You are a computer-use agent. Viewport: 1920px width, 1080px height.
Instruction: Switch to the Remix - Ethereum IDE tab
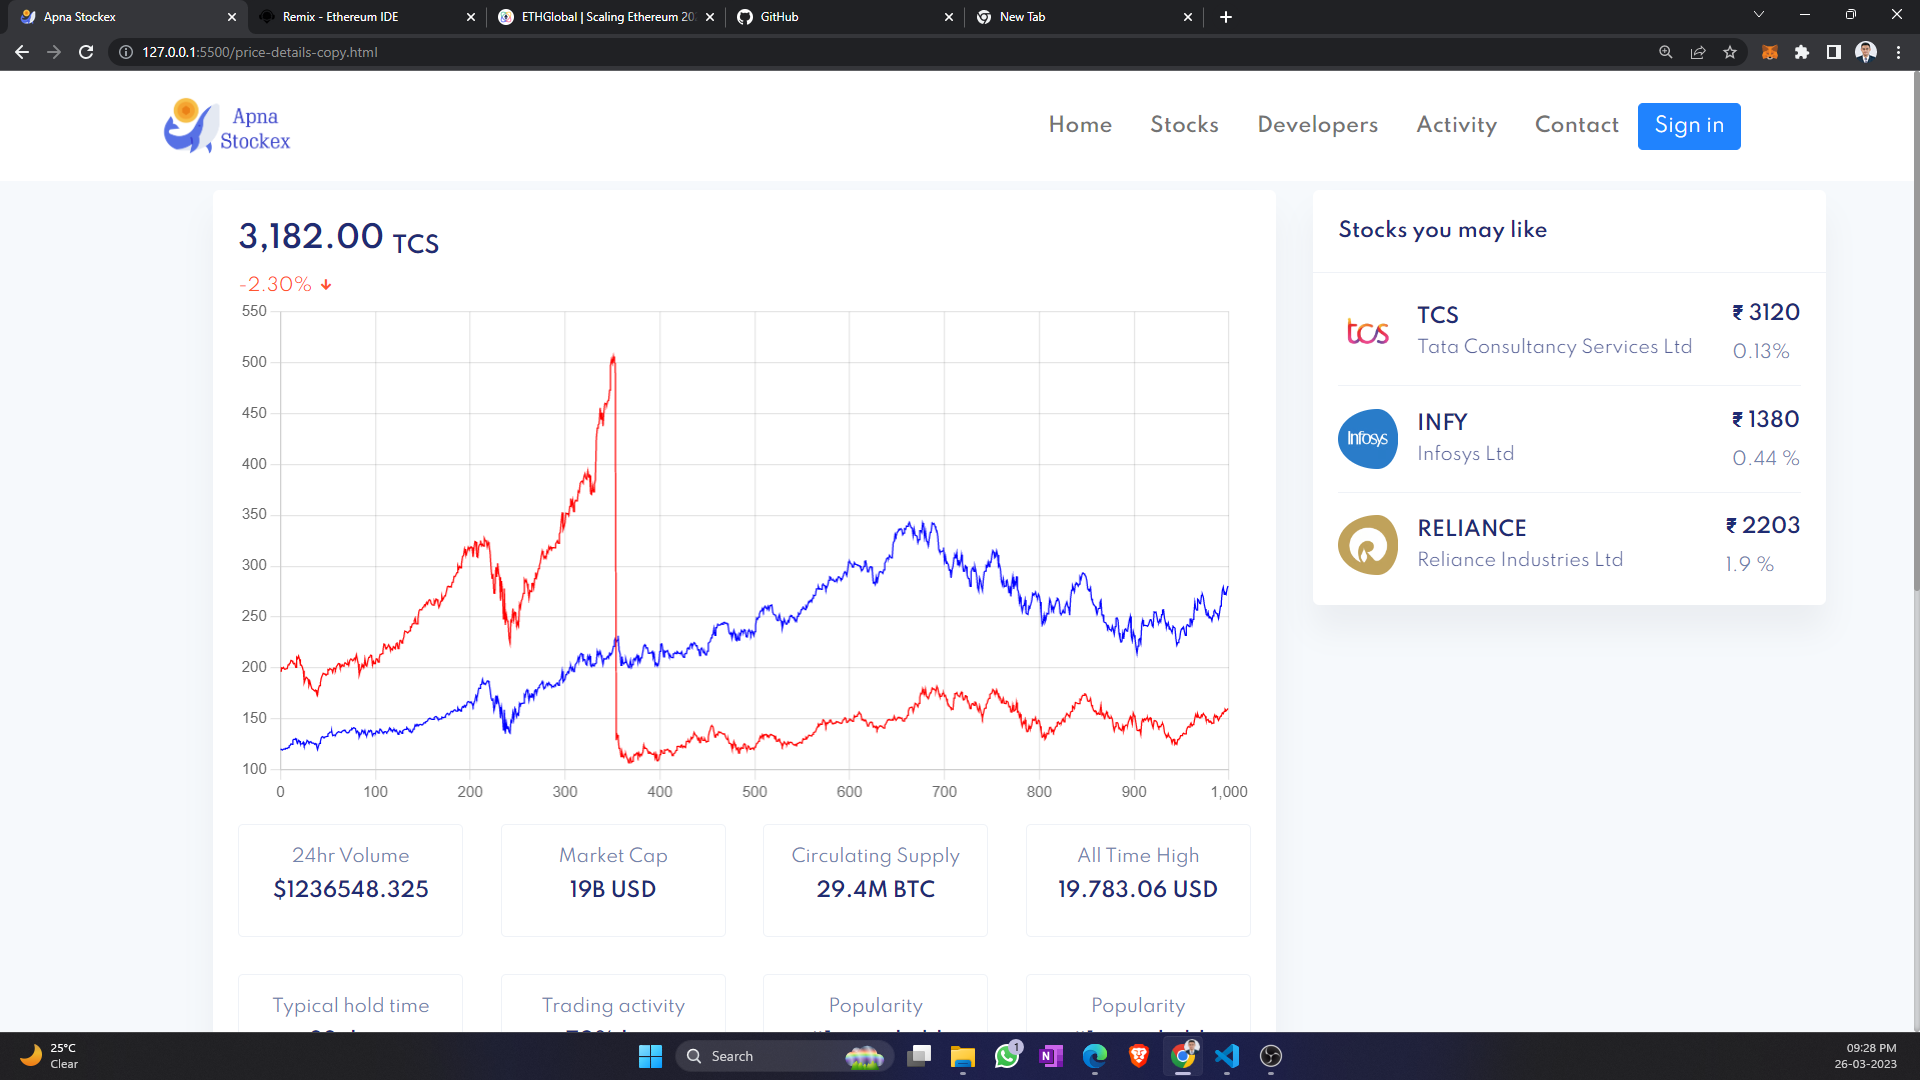point(340,17)
